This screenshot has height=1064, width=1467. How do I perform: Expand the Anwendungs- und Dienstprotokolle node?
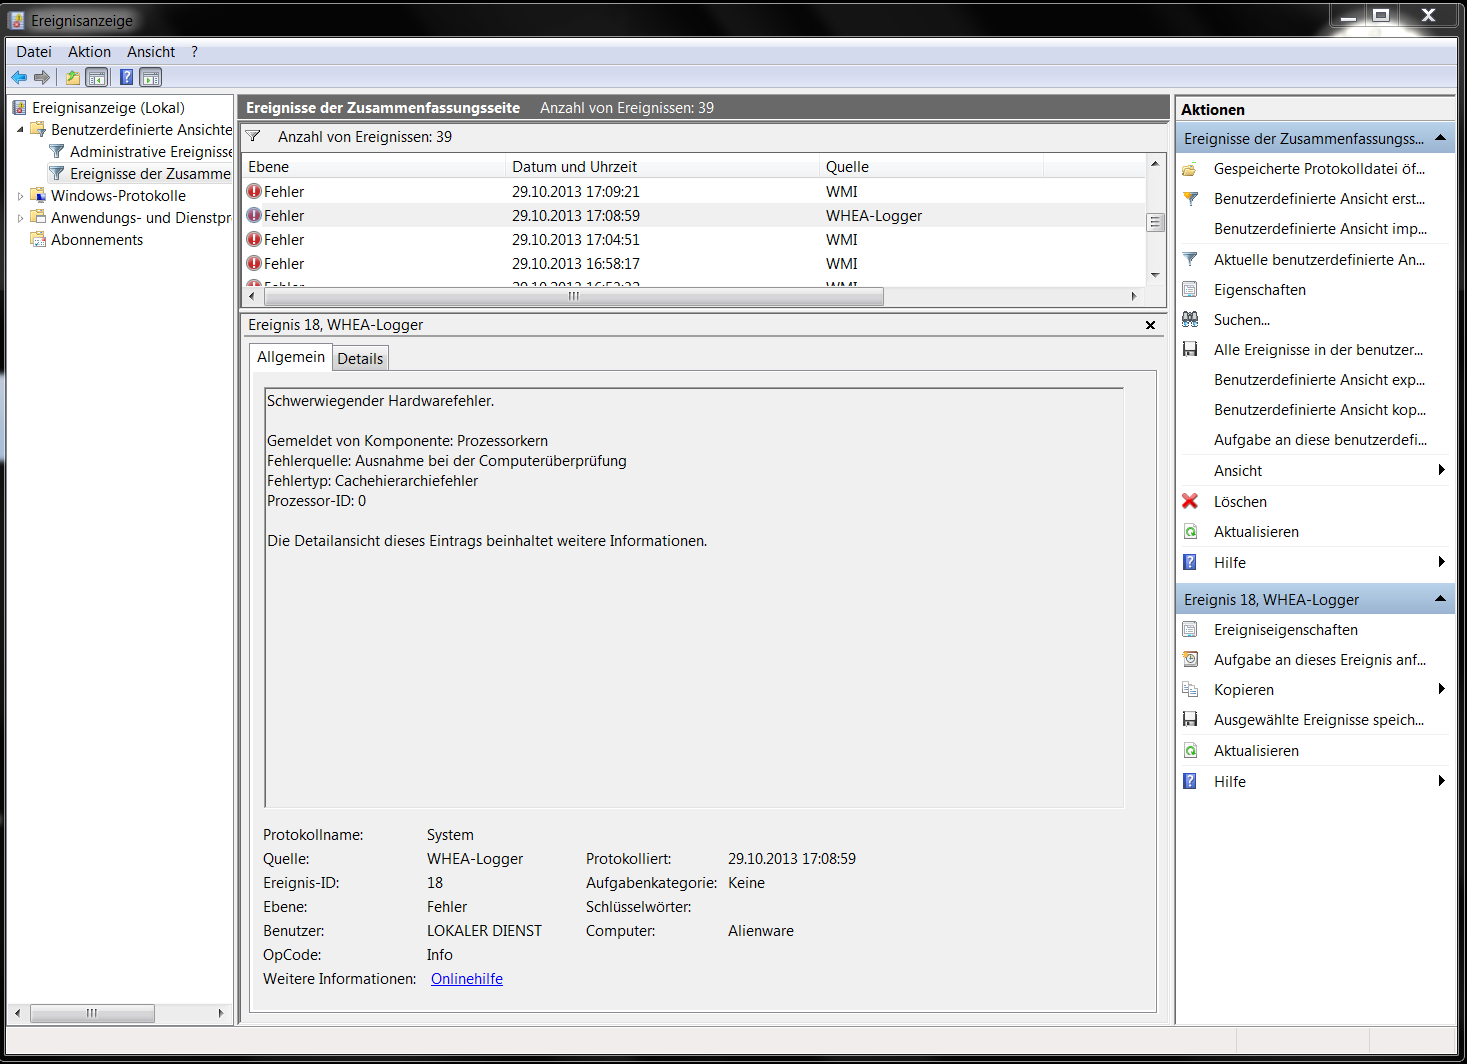point(20,218)
